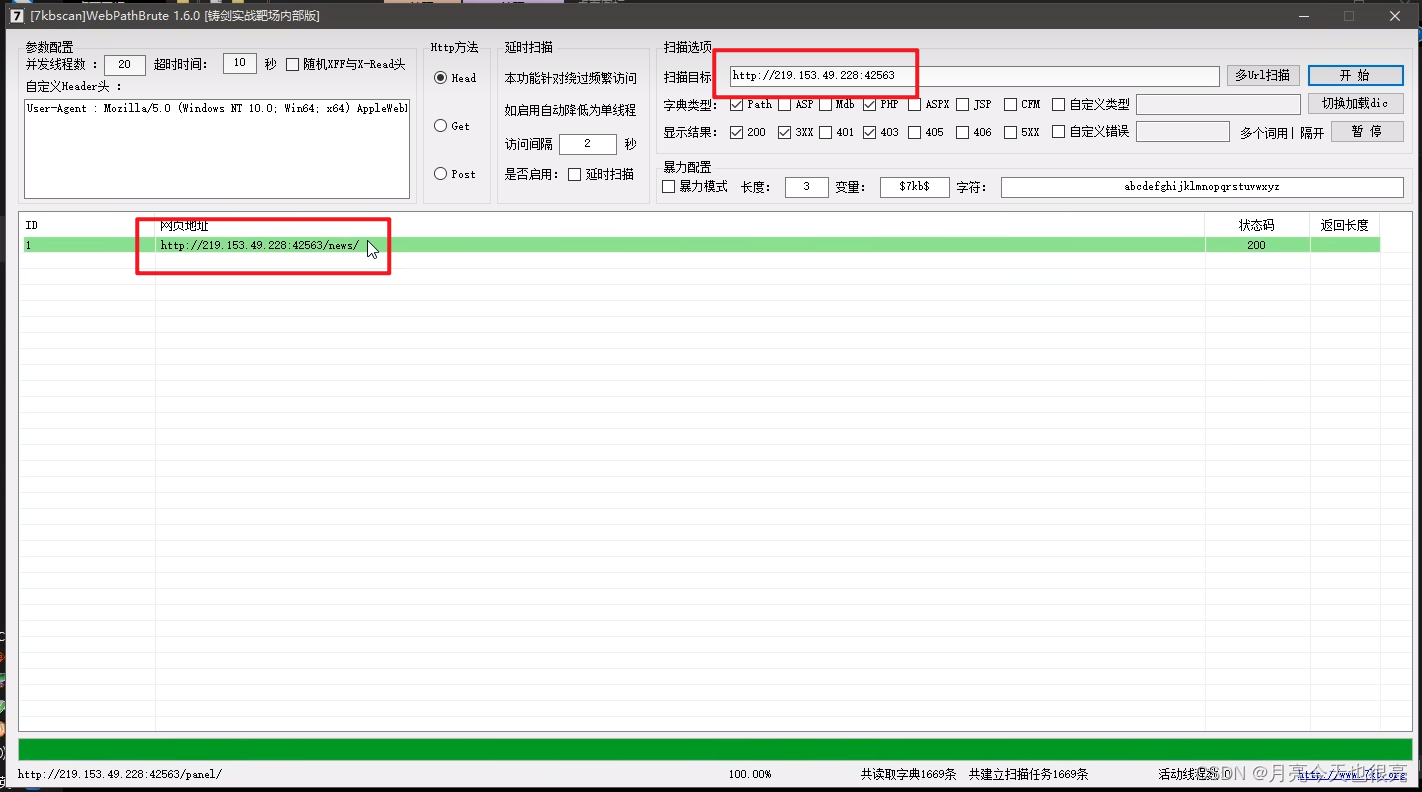Check the CFM dictionary type
This screenshot has height=792, width=1422.
pyautogui.click(x=1011, y=104)
